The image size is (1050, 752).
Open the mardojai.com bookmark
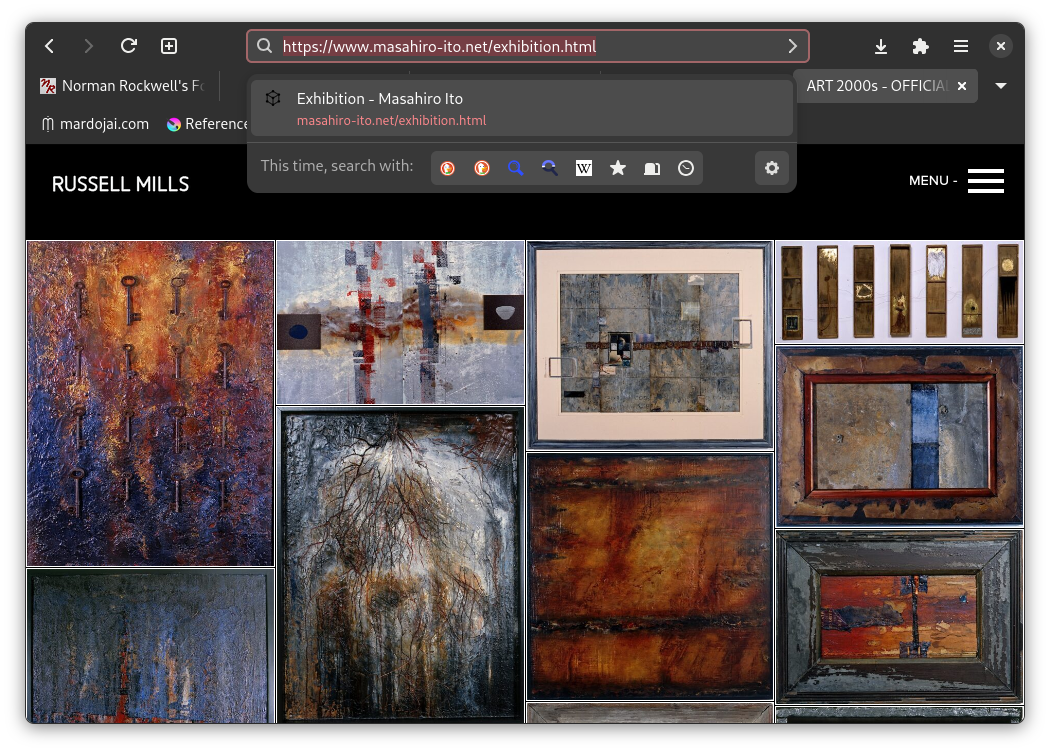click(95, 124)
